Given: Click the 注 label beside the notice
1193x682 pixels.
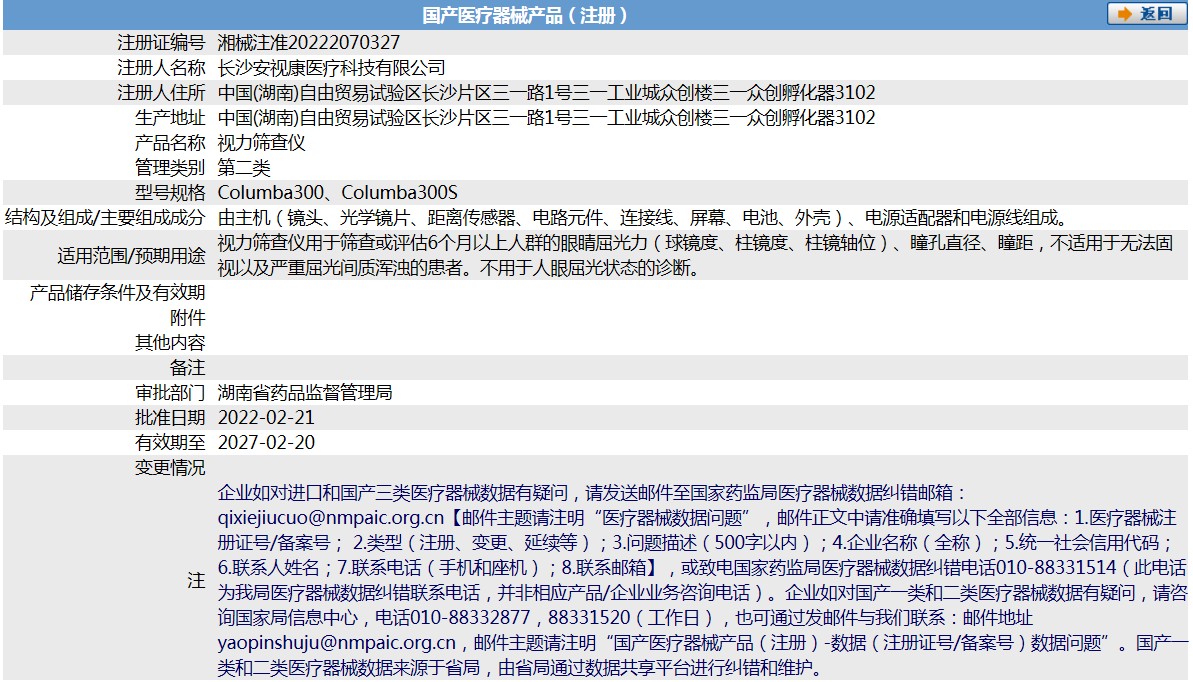Looking at the screenshot, I should pos(196,581).
